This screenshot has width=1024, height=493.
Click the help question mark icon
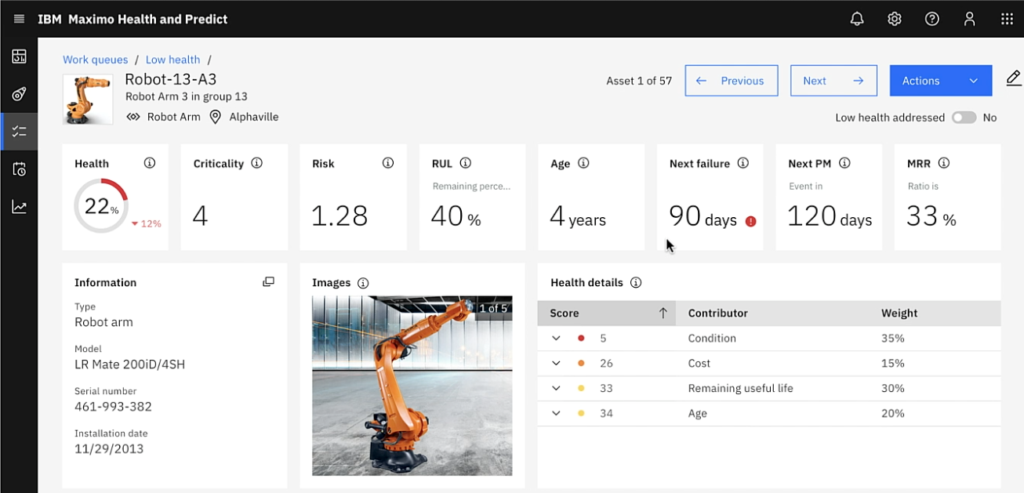(932, 19)
